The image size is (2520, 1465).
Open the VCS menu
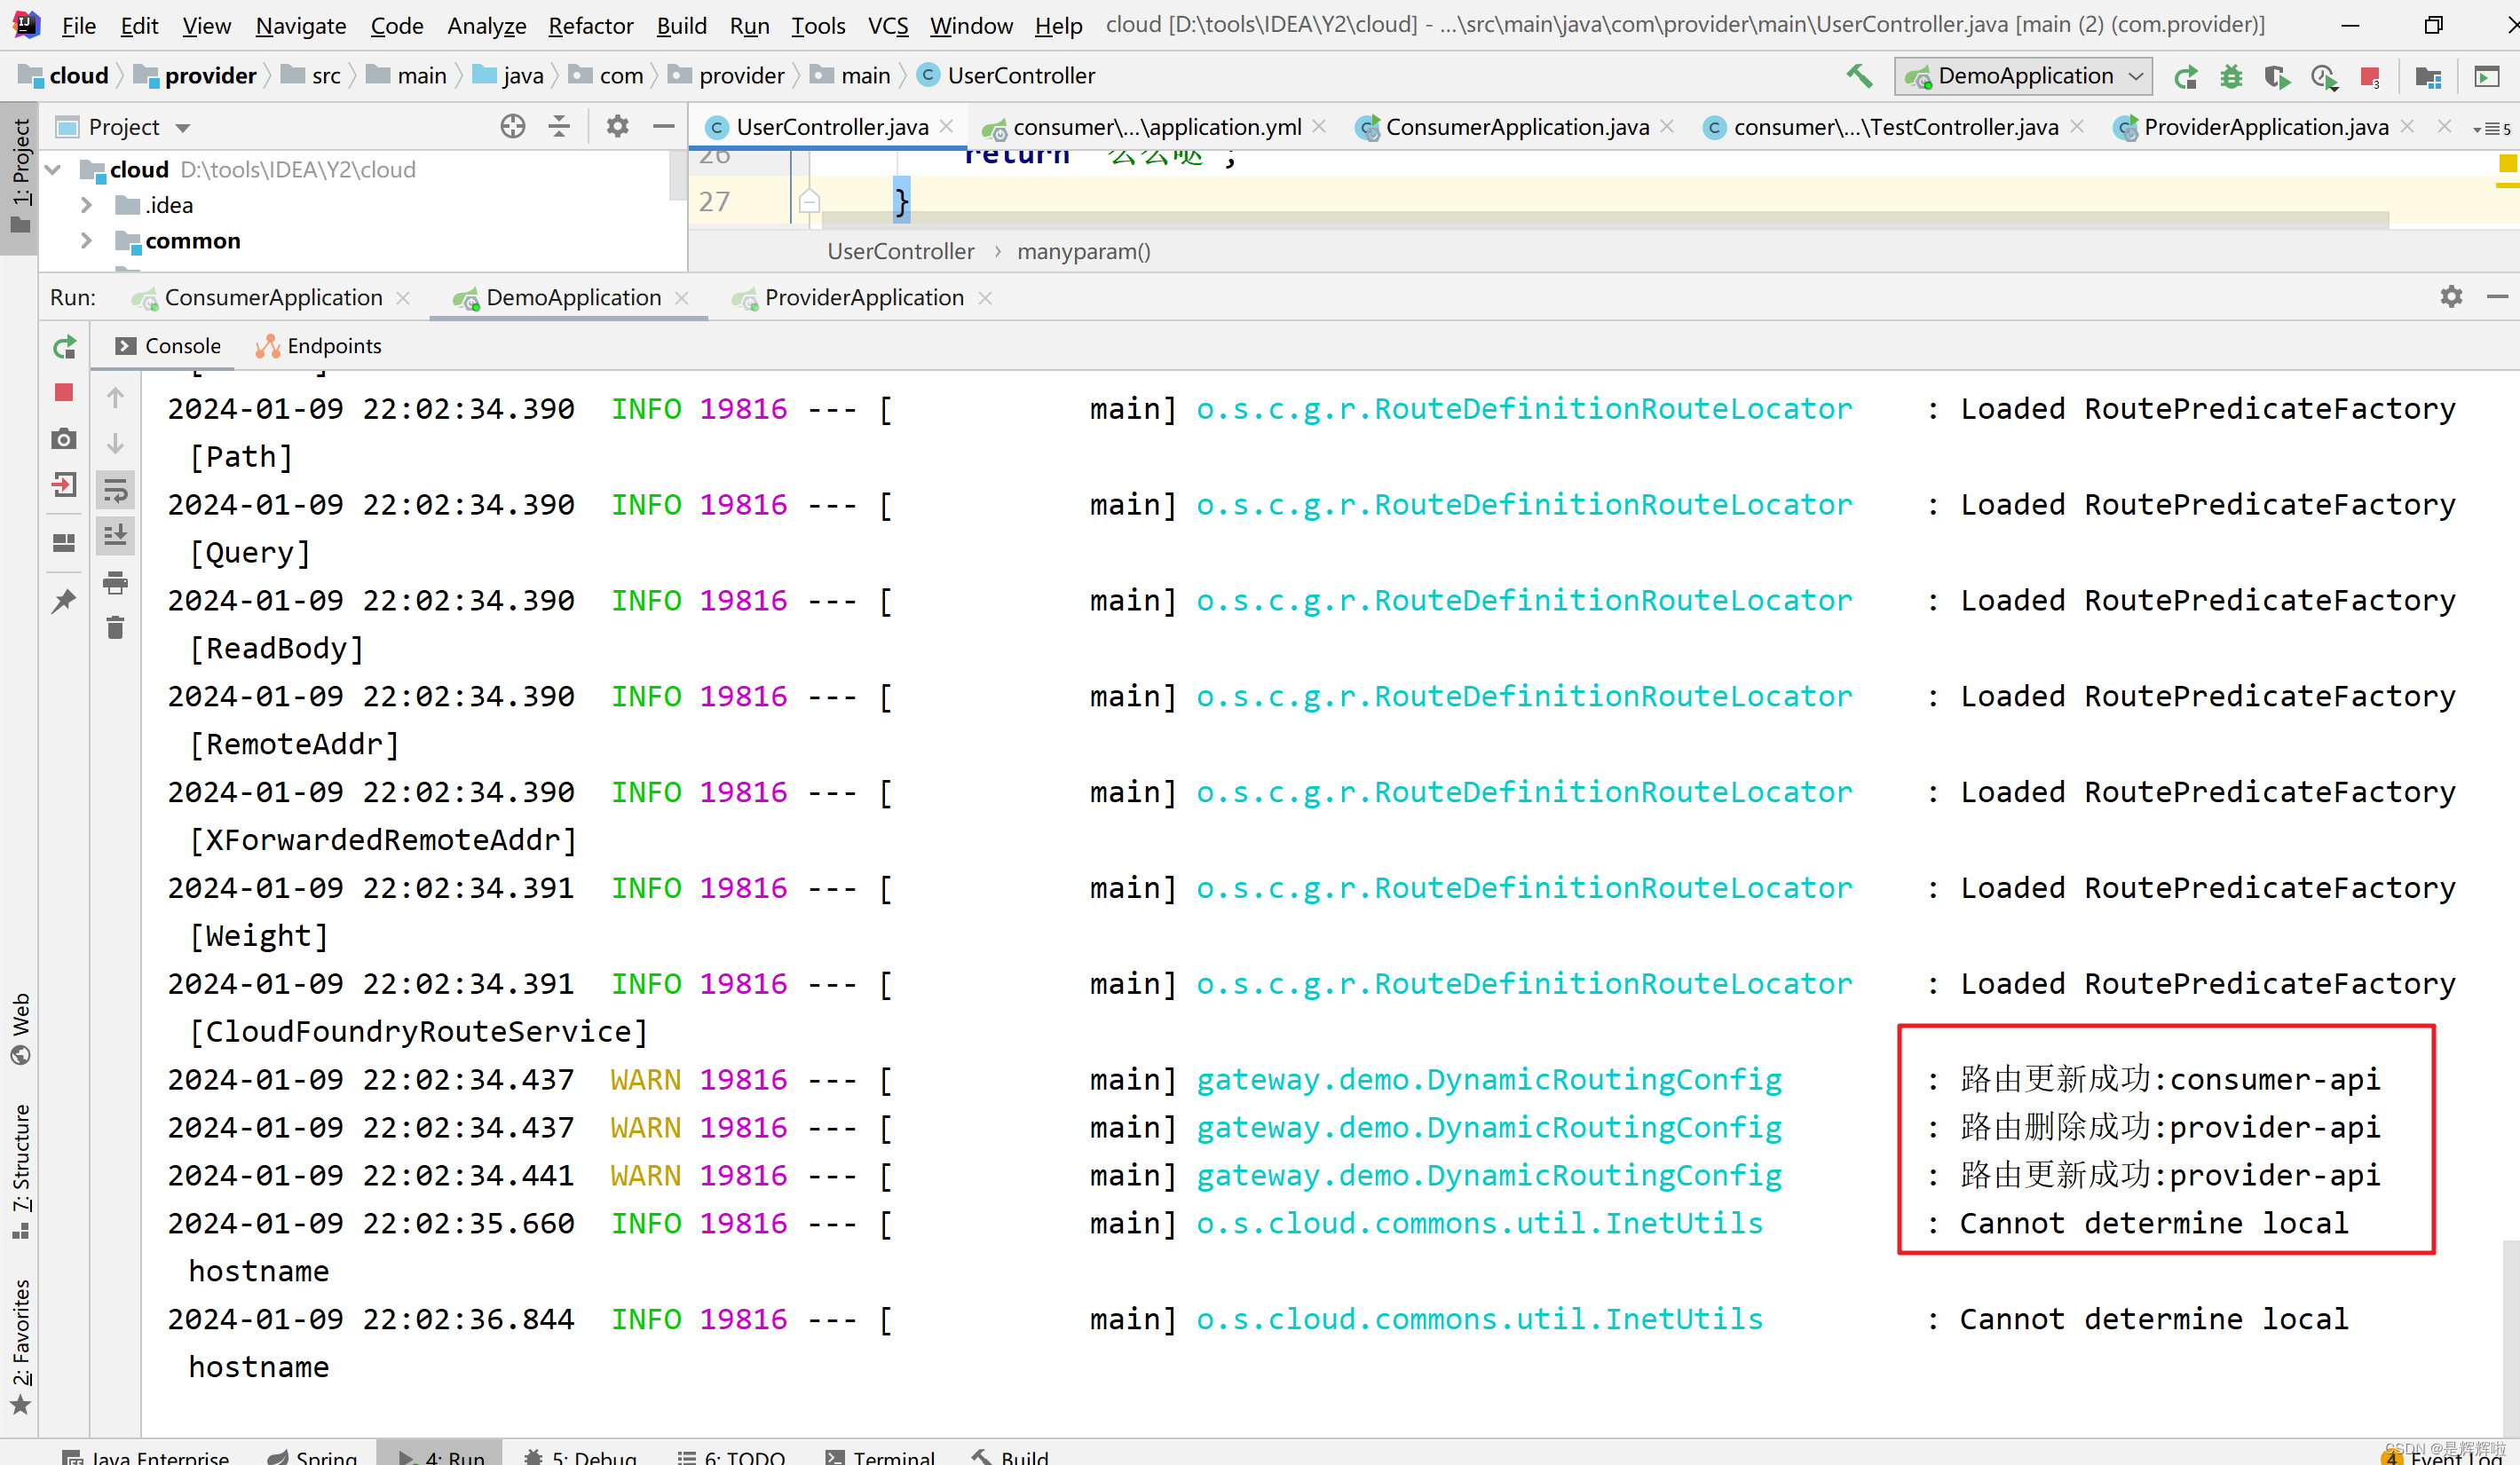[888, 25]
